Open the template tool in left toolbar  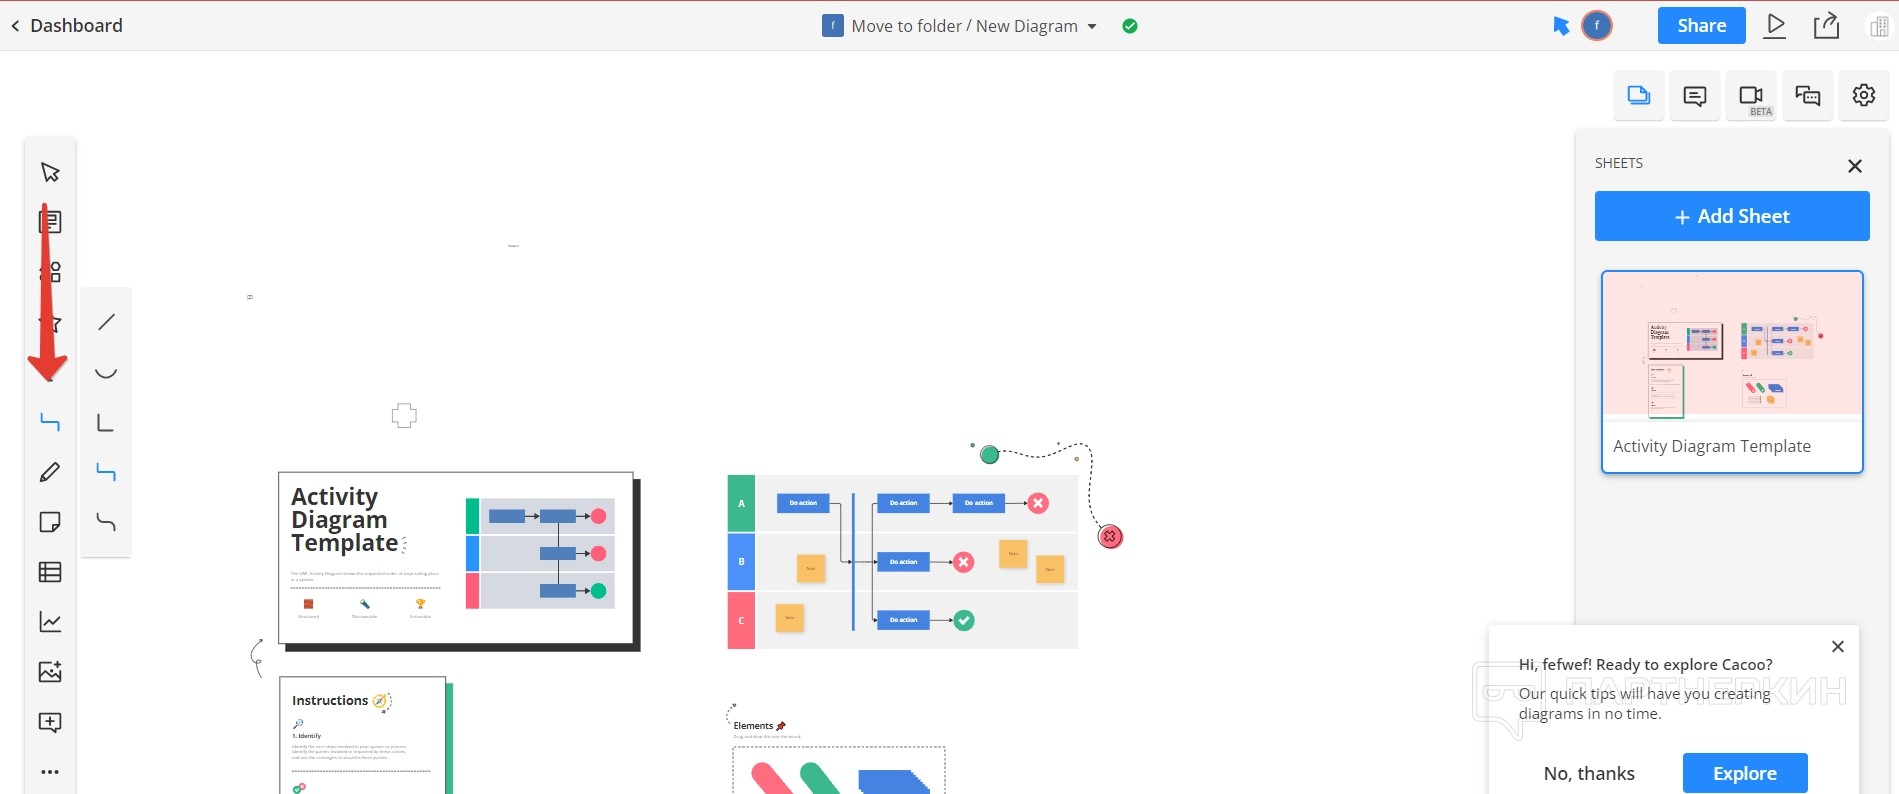(50, 222)
